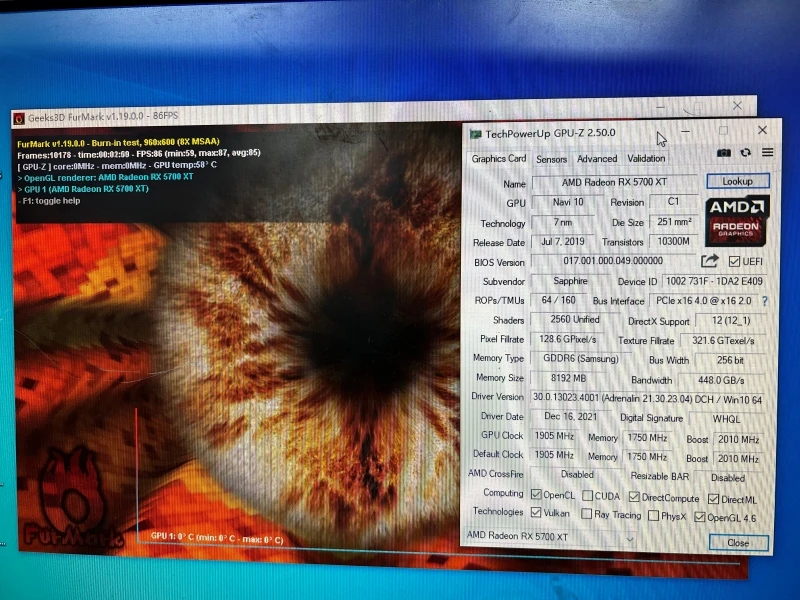Click the bus interface question mark

click(764, 301)
